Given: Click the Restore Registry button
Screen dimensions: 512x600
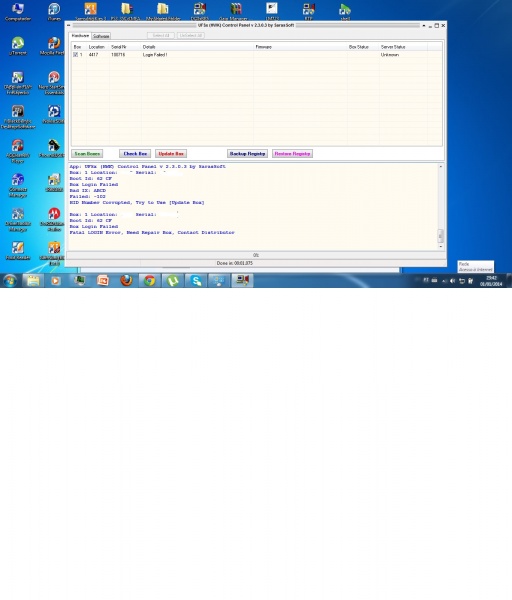Looking at the screenshot, I should point(292,153).
